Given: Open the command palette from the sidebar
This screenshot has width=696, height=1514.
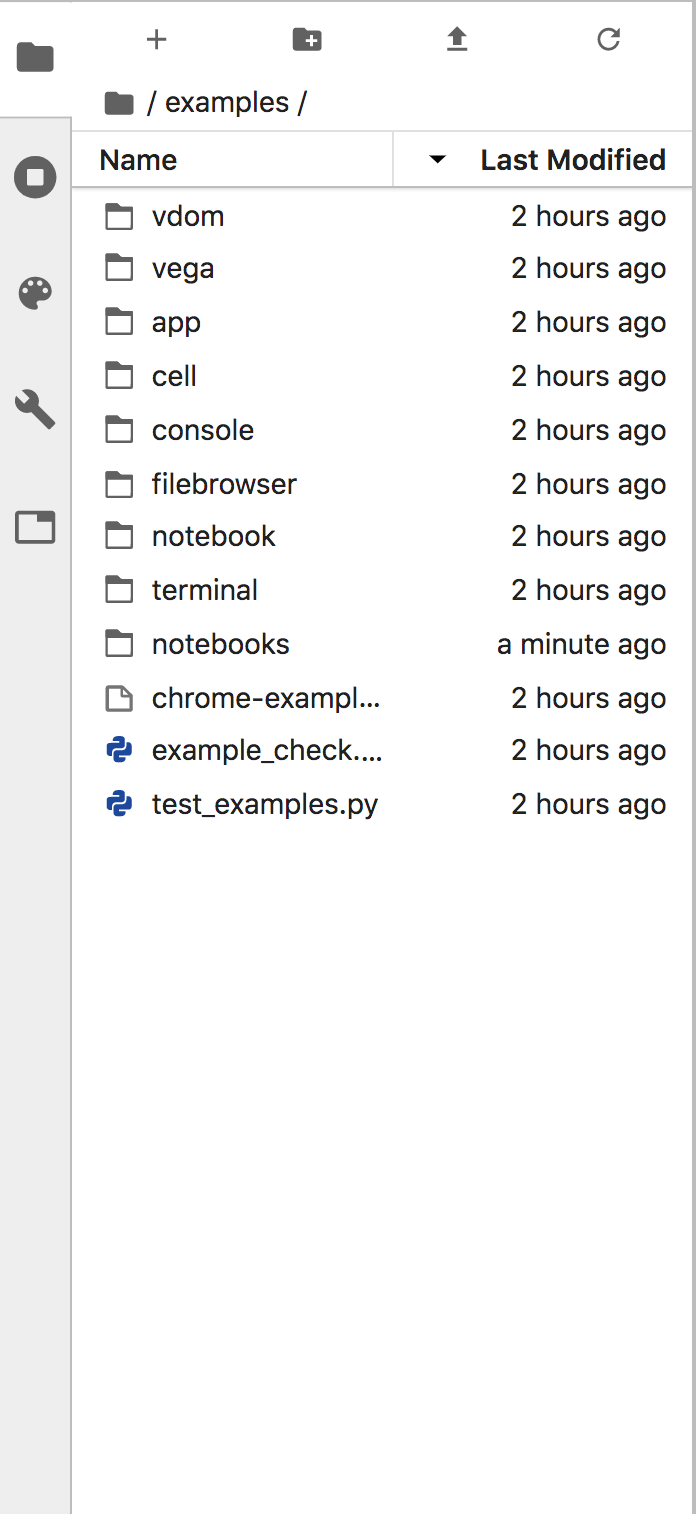Looking at the screenshot, I should pyautogui.click(x=34, y=293).
